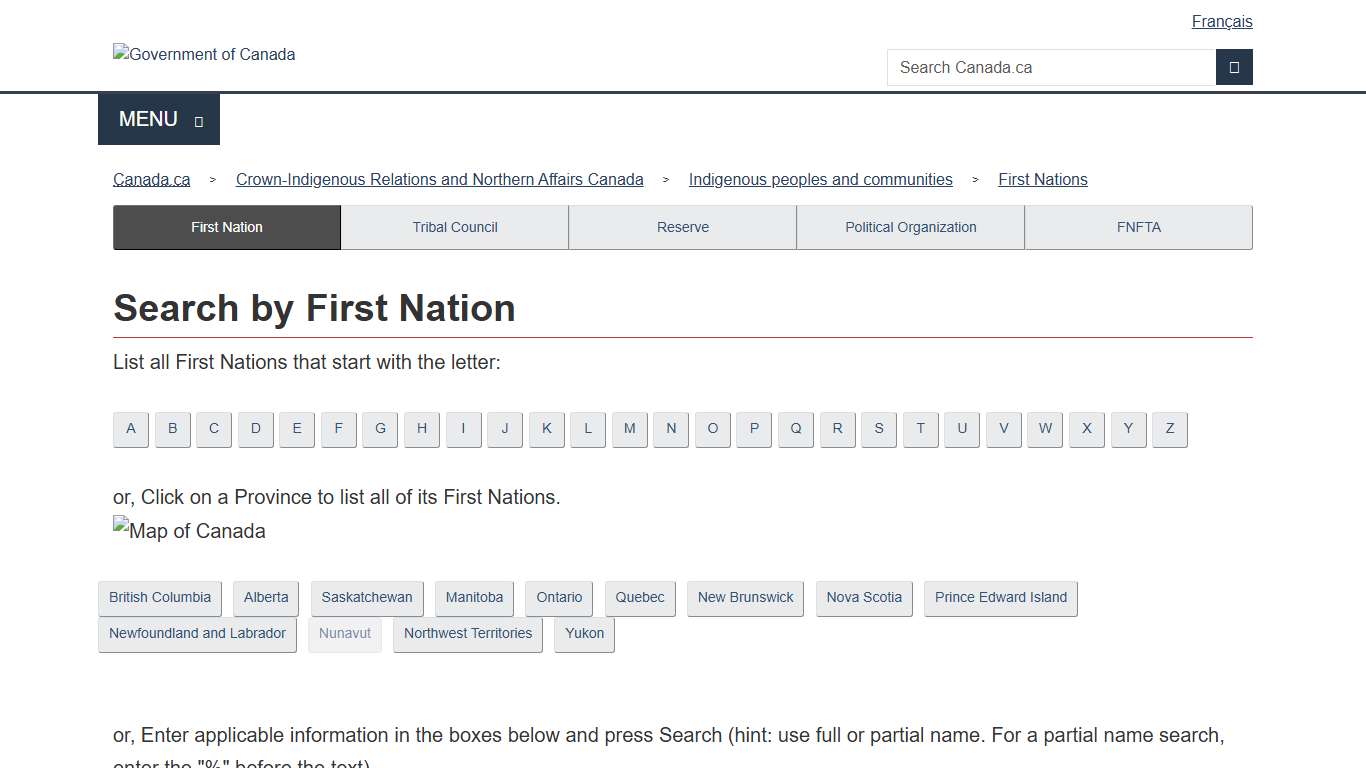List First Nations starting with letter A
The width and height of the screenshot is (1366, 768).
pos(130,429)
